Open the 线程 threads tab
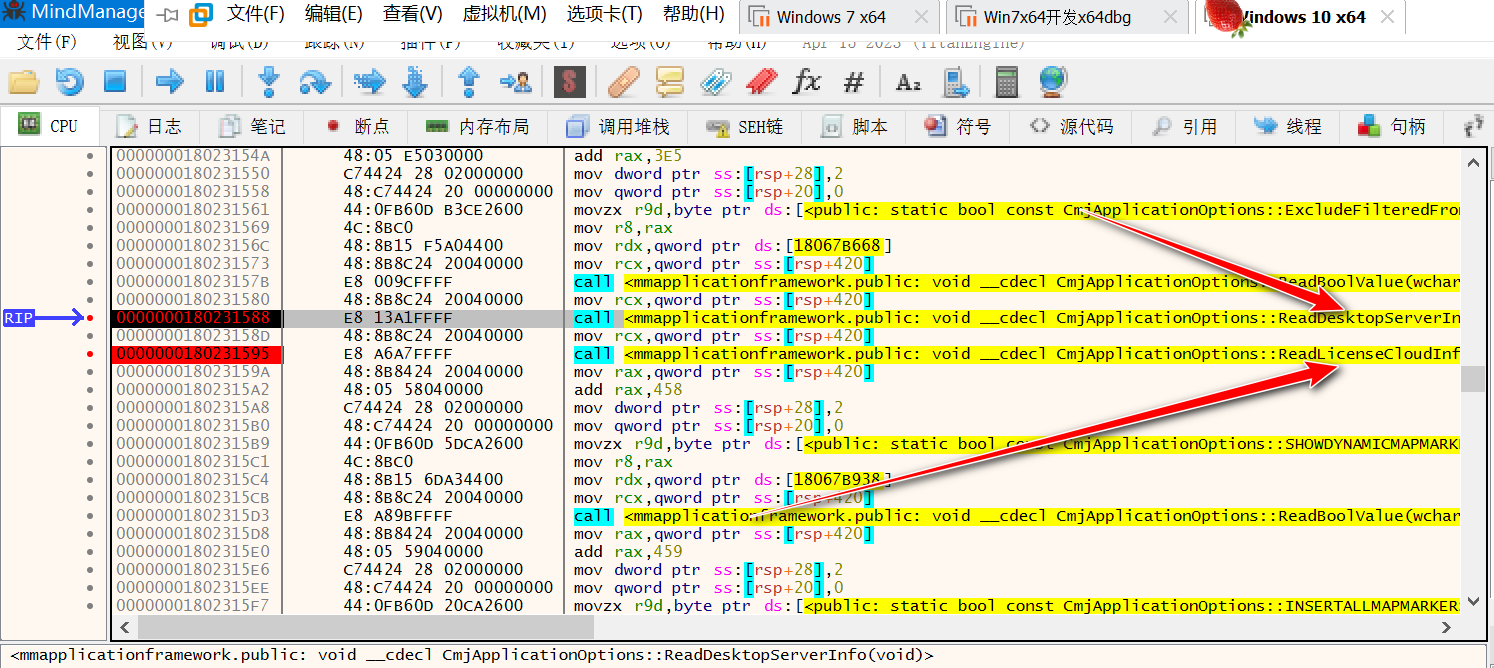Screen dimensions: 1494x668 [1289, 126]
